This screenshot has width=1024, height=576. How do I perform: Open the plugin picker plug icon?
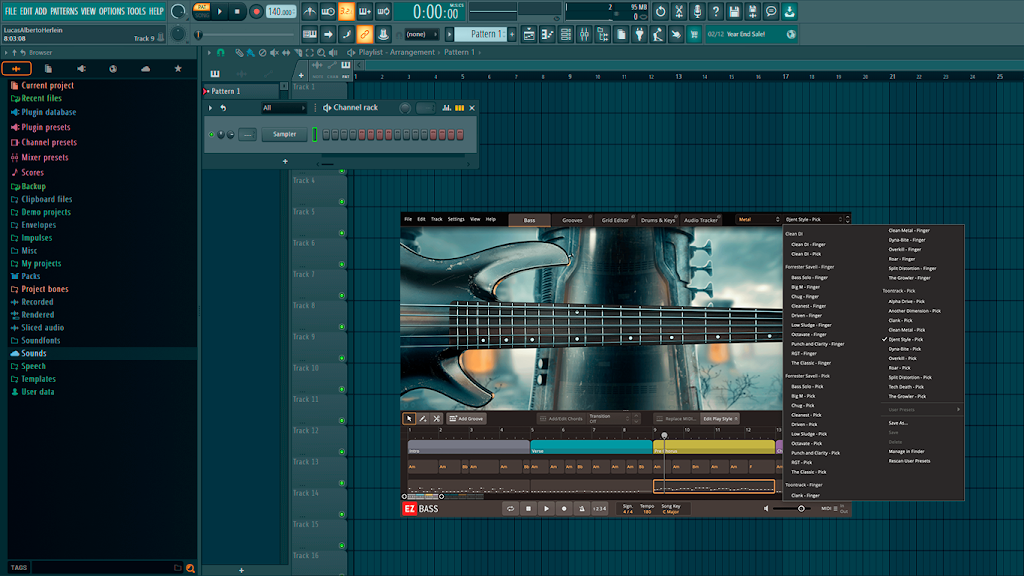click(x=639, y=34)
